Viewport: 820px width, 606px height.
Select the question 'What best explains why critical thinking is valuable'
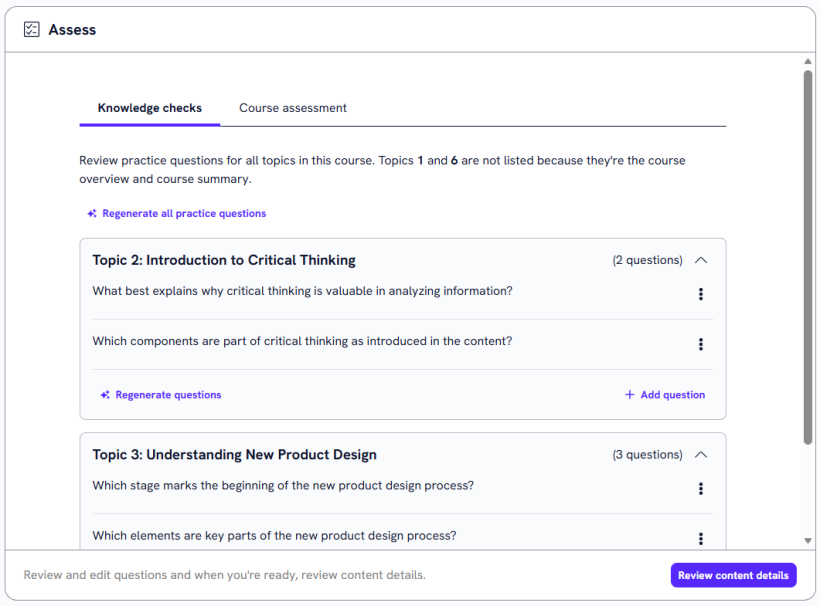click(x=302, y=291)
